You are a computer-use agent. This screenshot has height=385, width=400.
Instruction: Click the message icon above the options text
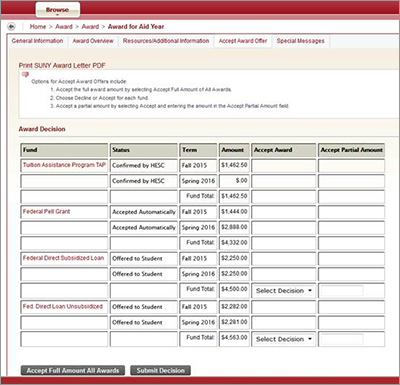(25, 74)
